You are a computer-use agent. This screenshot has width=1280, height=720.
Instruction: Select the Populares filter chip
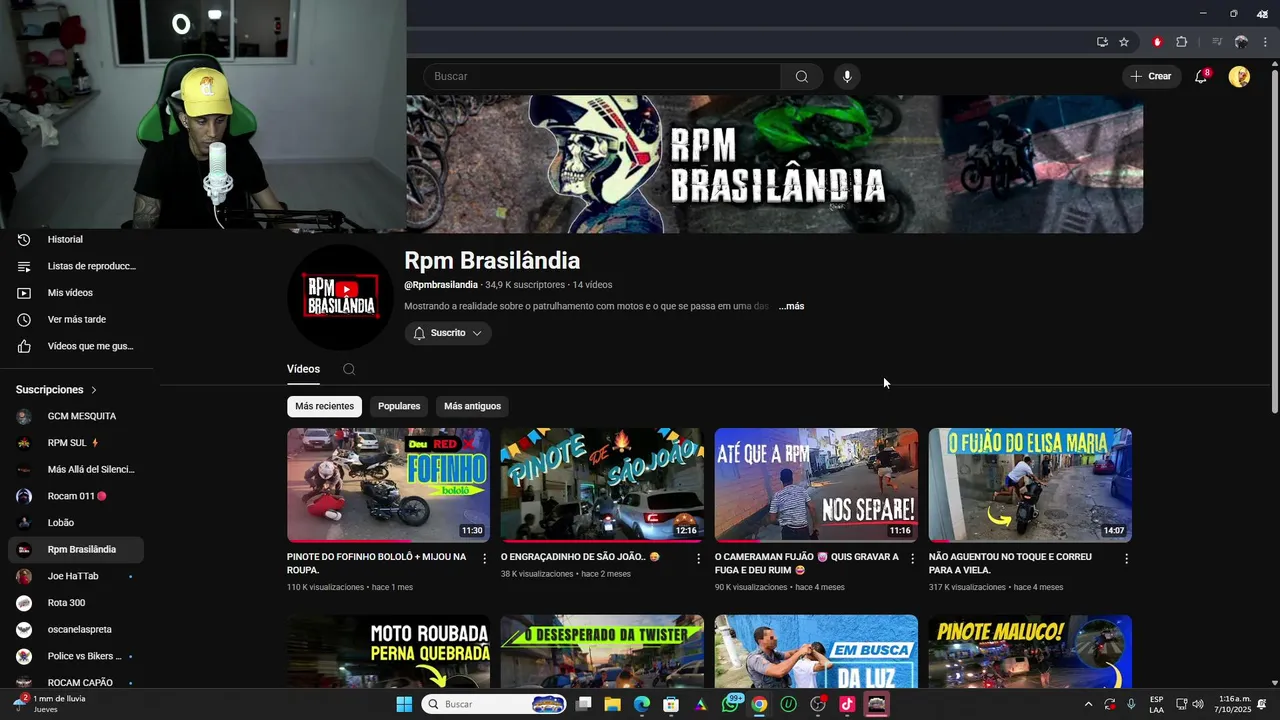(399, 406)
